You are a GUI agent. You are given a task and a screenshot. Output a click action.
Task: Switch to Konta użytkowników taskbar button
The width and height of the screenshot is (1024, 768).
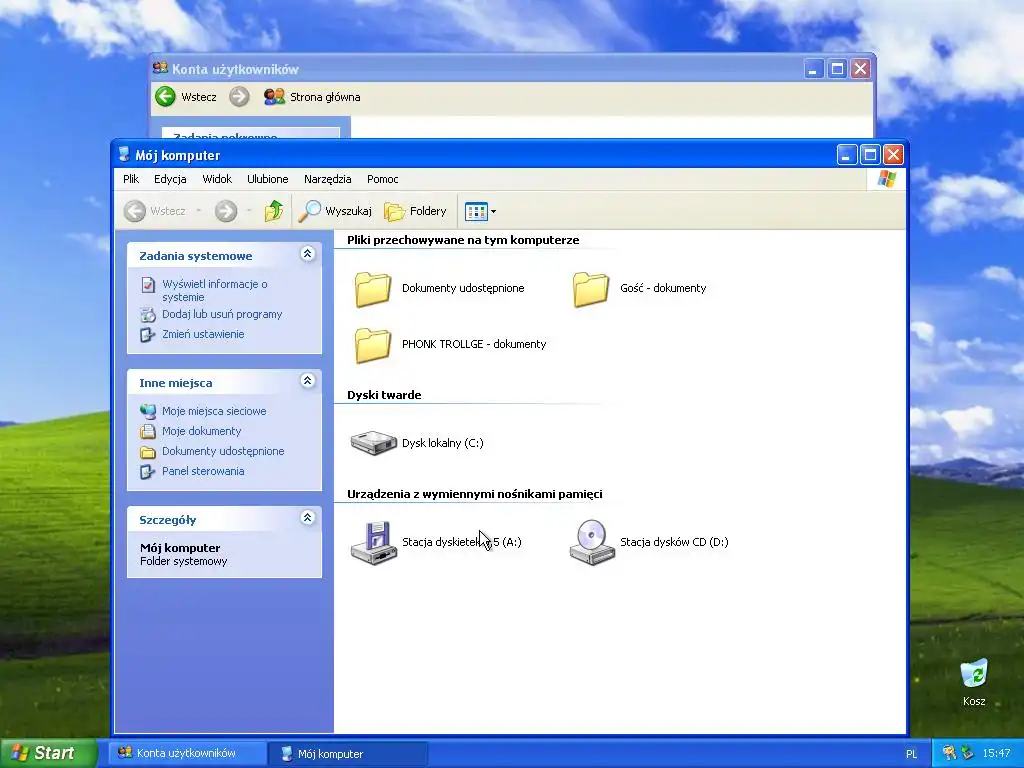(x=187, y=753)
